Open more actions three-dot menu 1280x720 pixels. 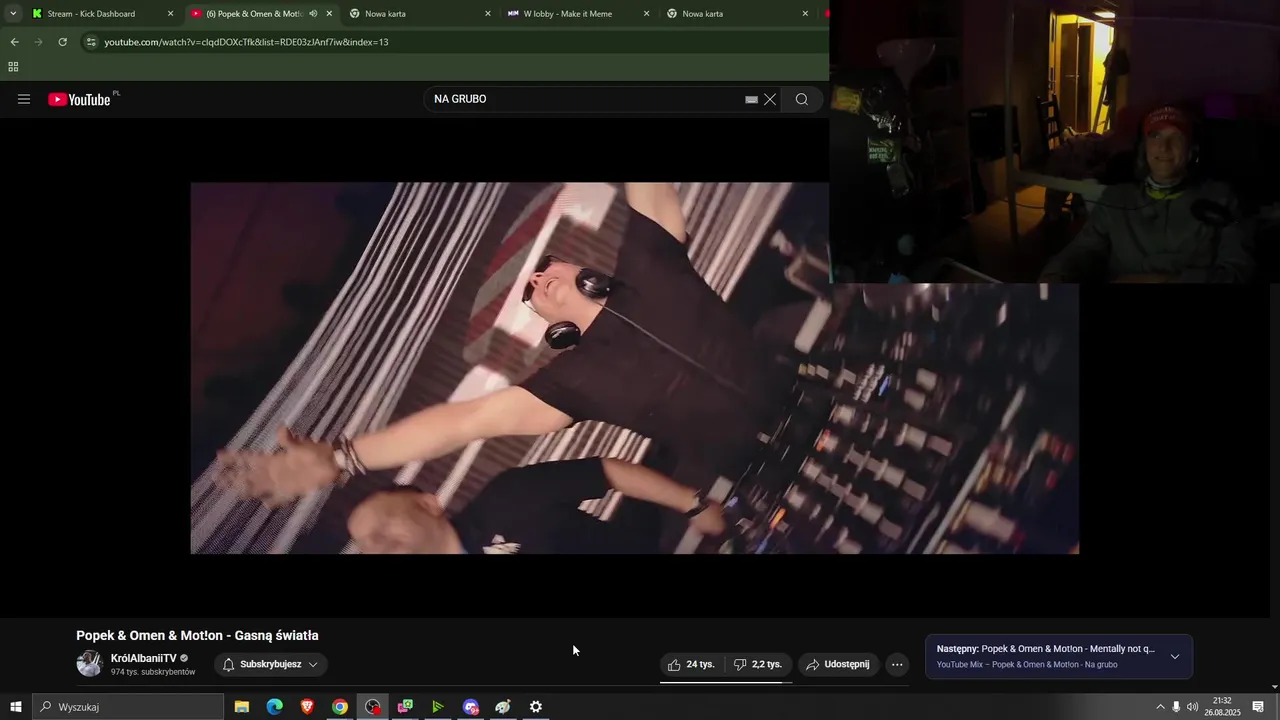pos(897,664)
